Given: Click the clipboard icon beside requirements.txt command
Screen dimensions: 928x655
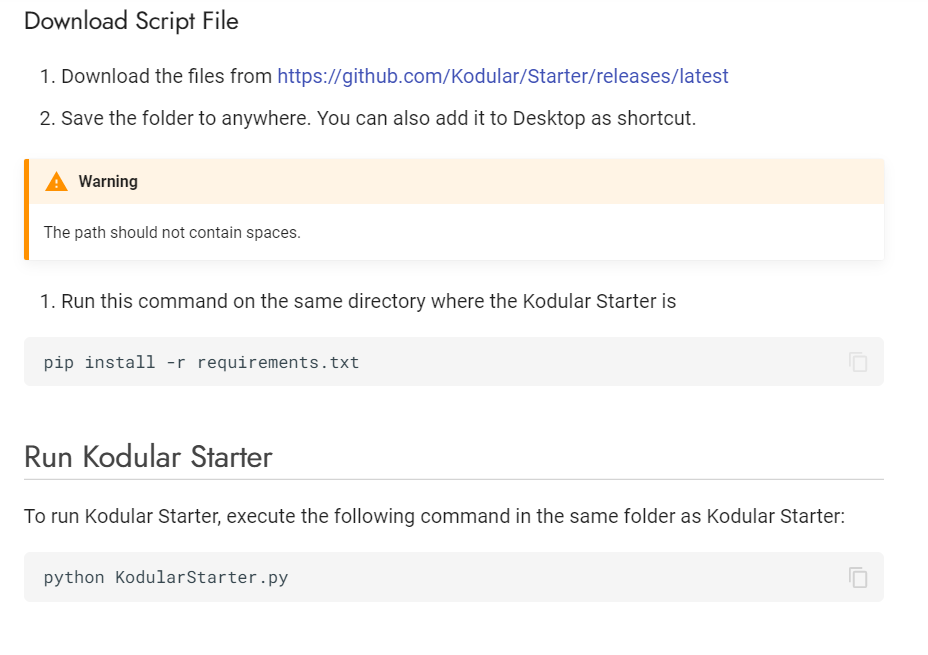Looking at the screenshot, I should pyautogui.click(x=857, y=361).
